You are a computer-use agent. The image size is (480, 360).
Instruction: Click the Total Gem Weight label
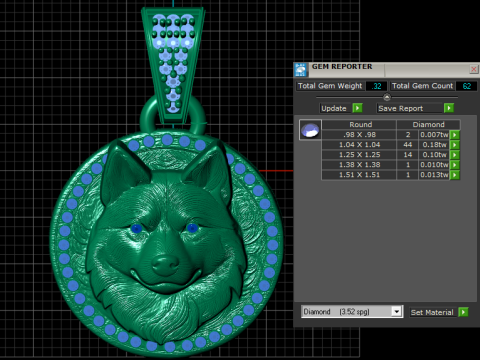pyautogui.click(x=330, y=86)
